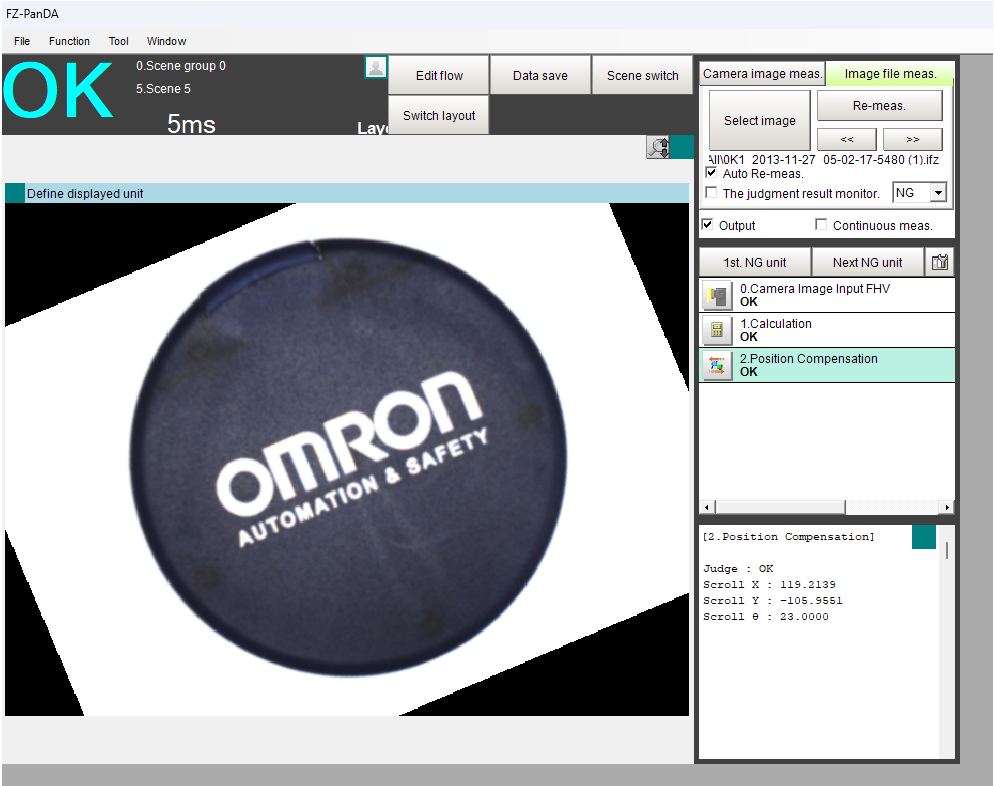Enable Continuous meas. checkbox
The height and width of the screenshot is (786, 995).
821,224
